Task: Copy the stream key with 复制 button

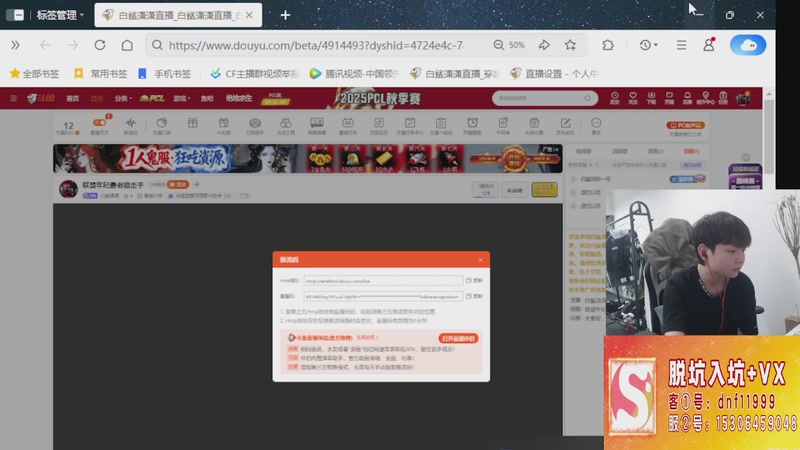Action: click(474, 296)
